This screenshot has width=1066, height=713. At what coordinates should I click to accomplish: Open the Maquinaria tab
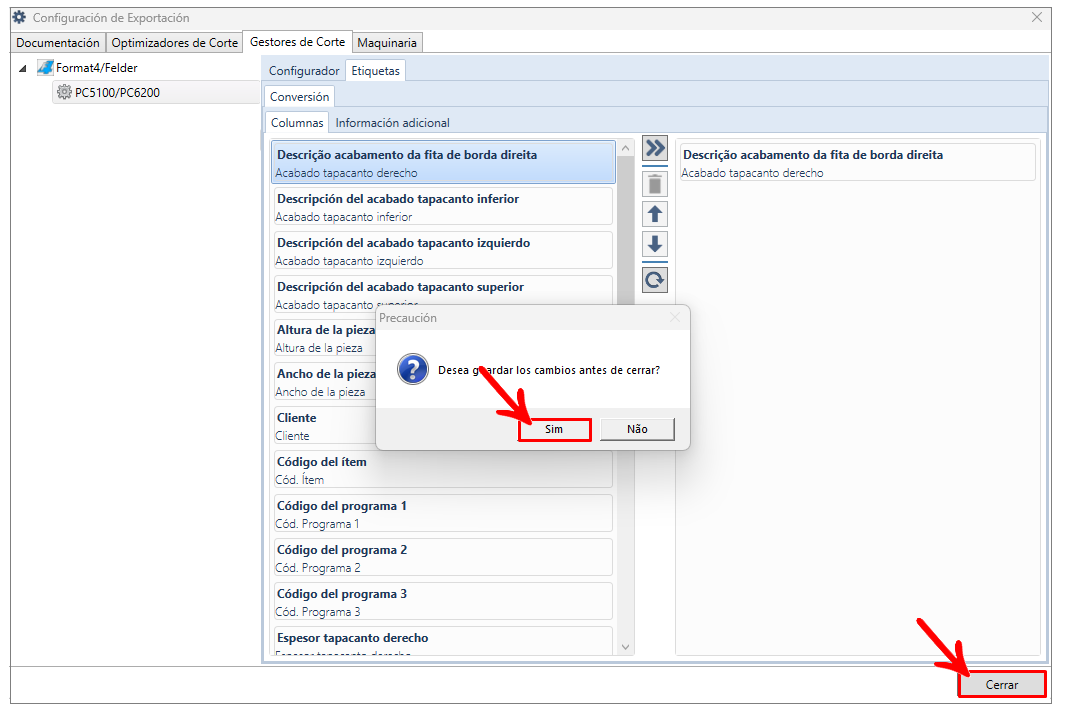[387, 42]
